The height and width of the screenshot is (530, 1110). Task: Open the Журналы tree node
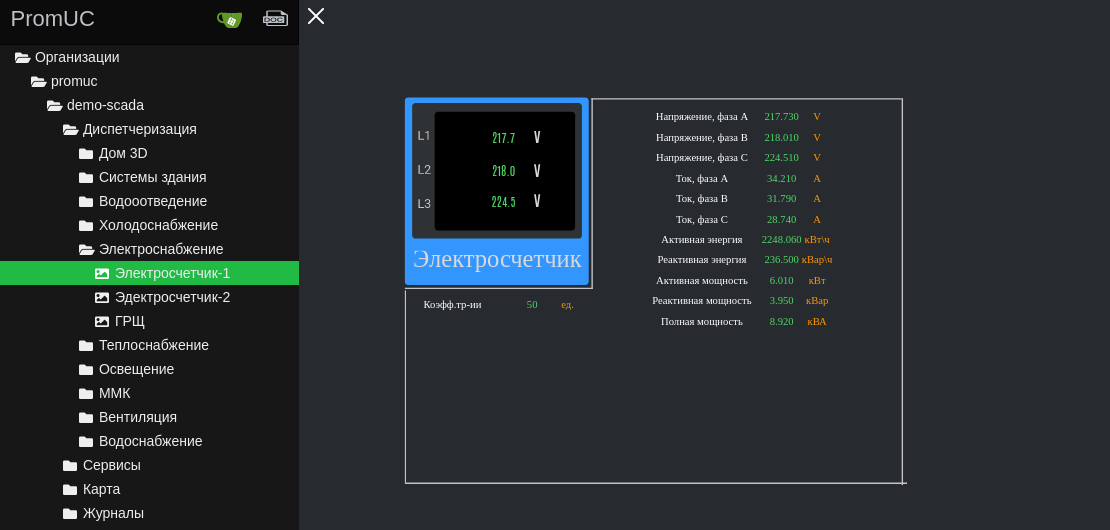coord(113,513)
